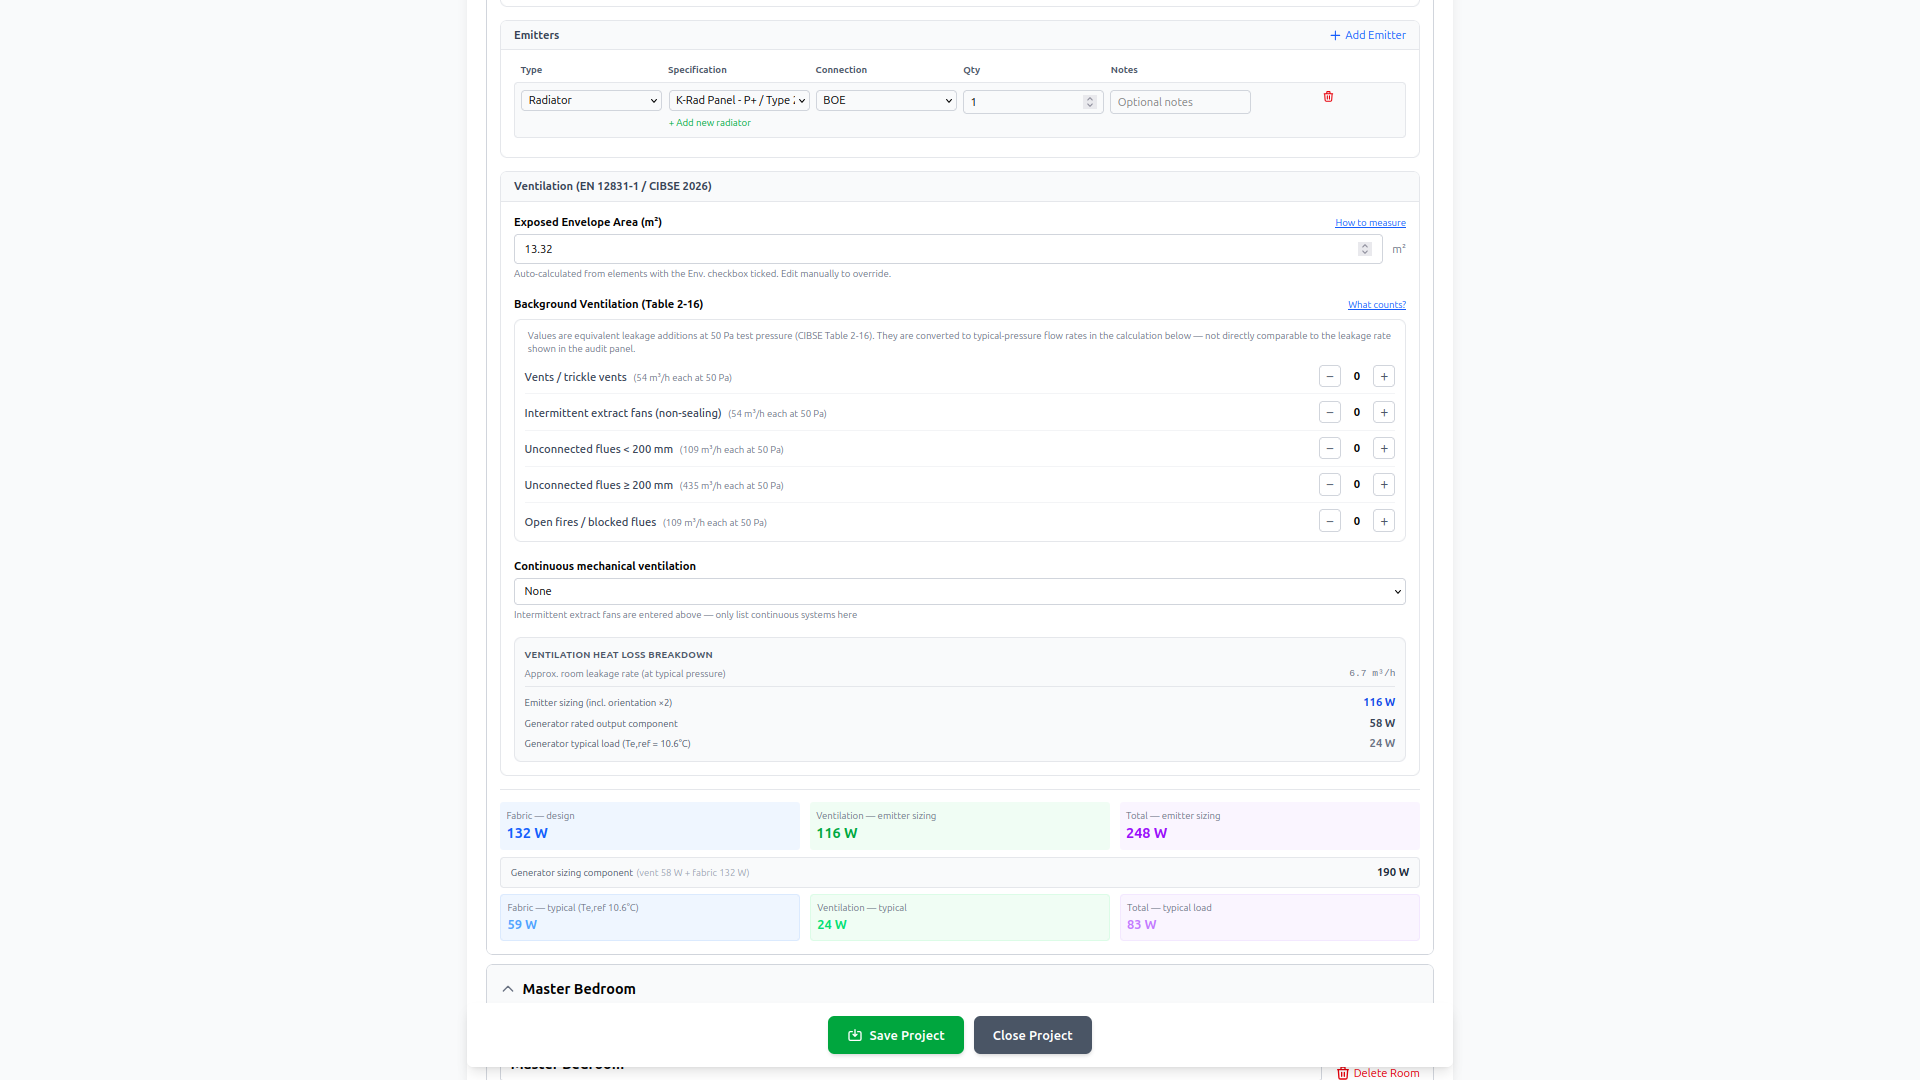This screenshot has width=1920, height=1080.
Task: Open the radiator Specification dropdown
Action: coord(738,101)
